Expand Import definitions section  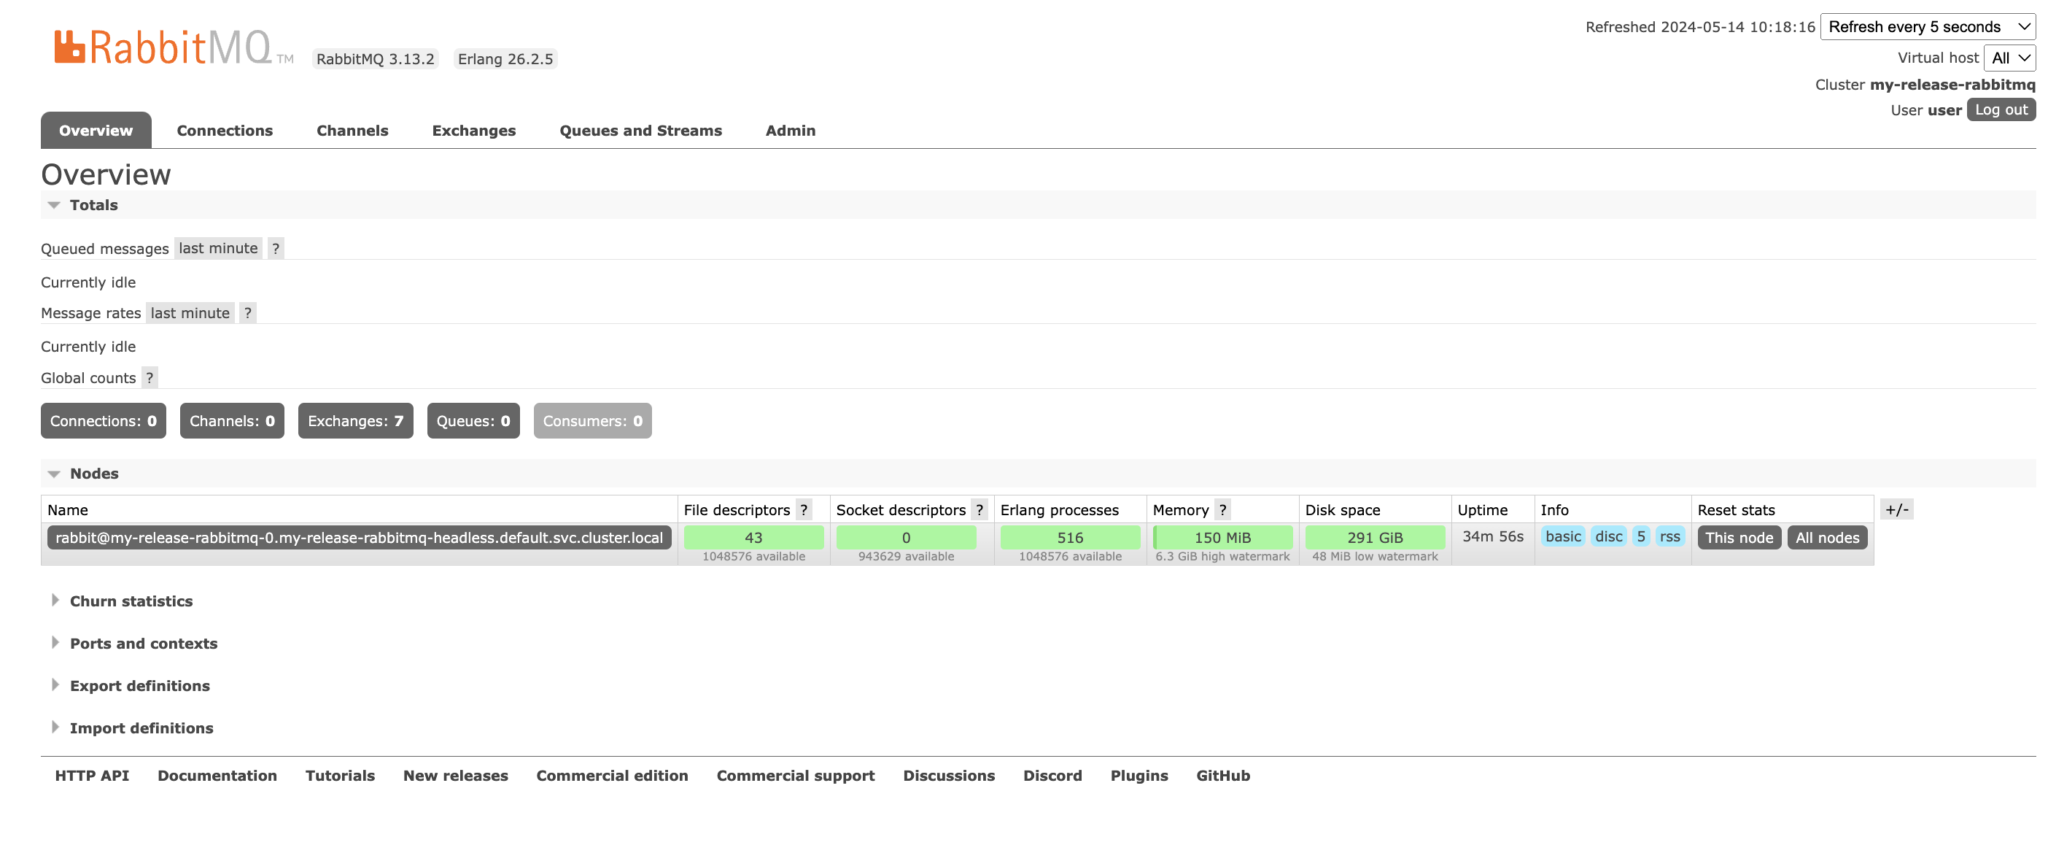point(141,728)
